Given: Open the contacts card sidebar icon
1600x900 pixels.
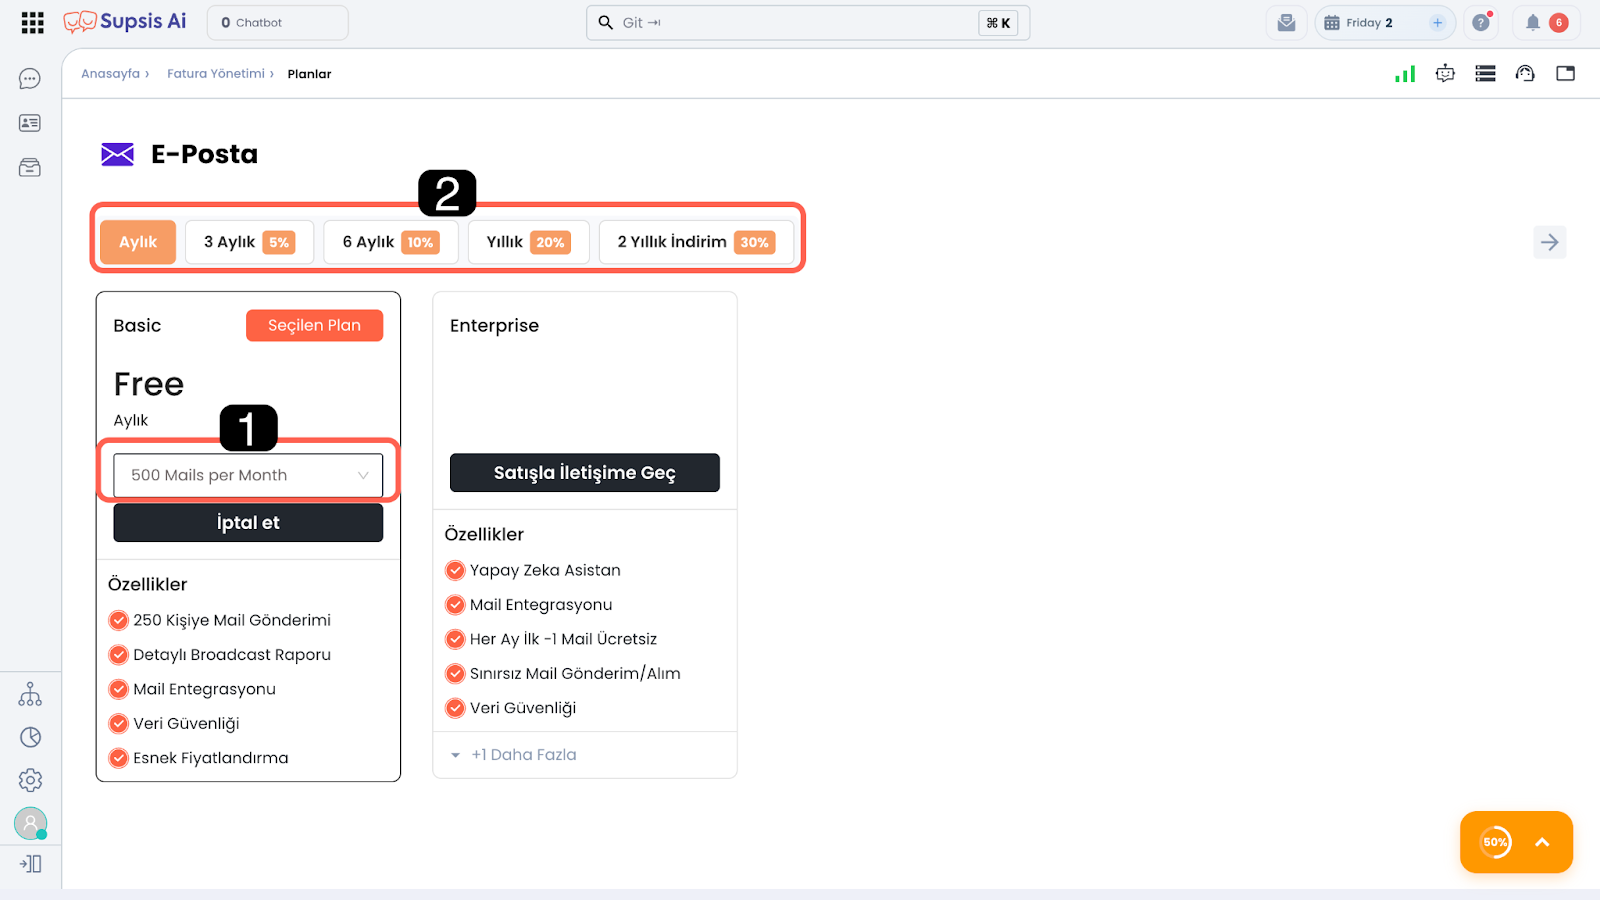Looking at the screenshot, I should coord(30,123).
